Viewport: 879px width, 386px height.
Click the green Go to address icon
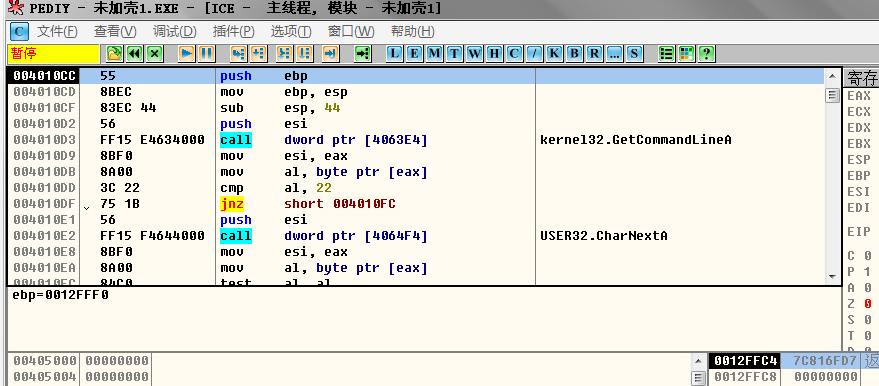pos(363,54)
